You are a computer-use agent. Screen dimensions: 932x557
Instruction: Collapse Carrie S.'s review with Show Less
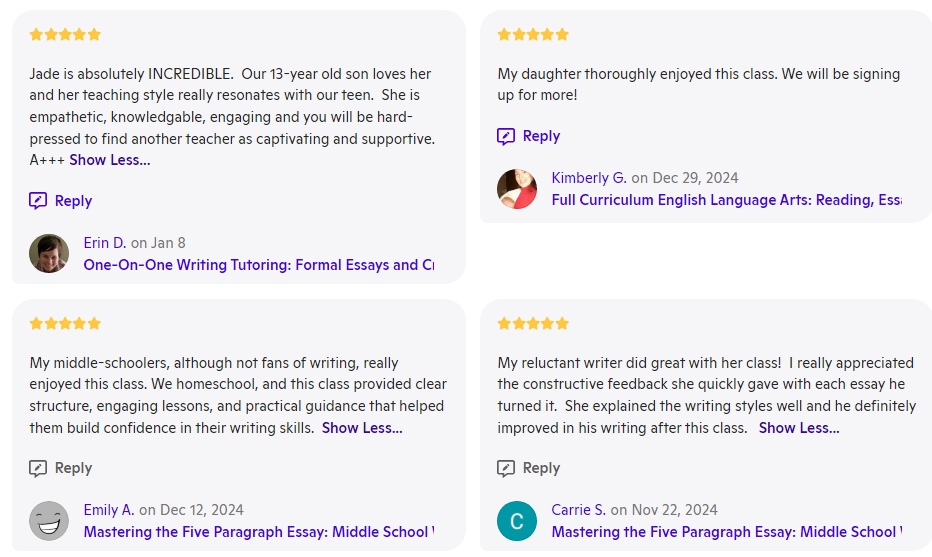(x=799, y=428)
